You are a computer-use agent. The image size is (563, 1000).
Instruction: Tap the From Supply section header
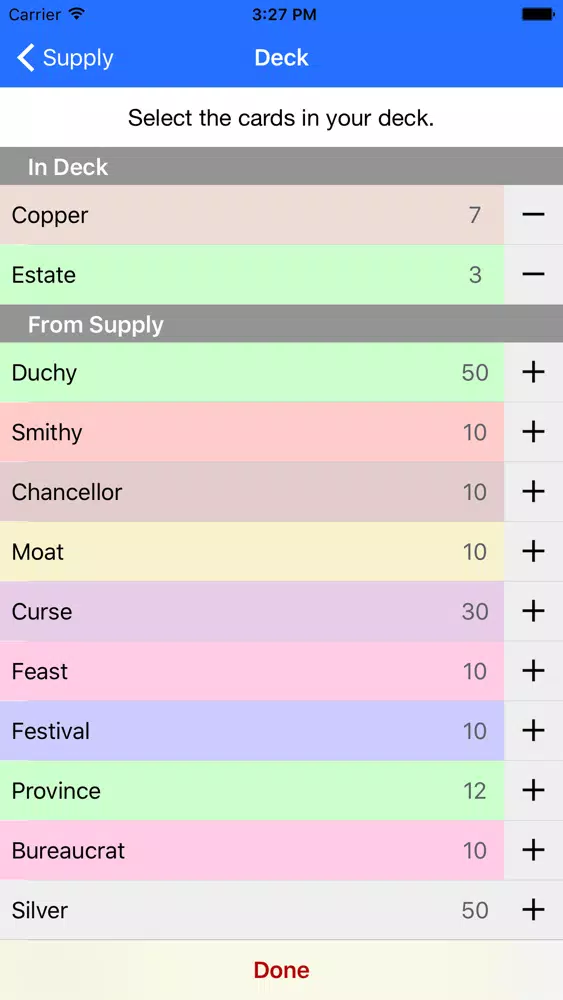(281, 324)
